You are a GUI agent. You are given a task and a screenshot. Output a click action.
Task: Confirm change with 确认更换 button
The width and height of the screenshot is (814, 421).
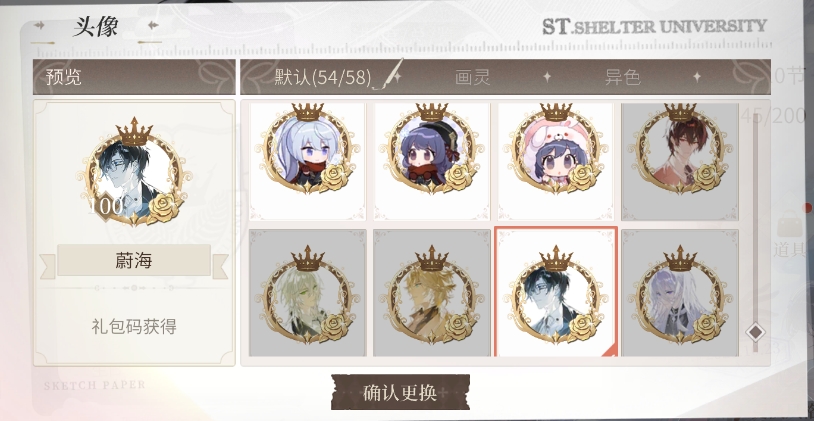400,392
